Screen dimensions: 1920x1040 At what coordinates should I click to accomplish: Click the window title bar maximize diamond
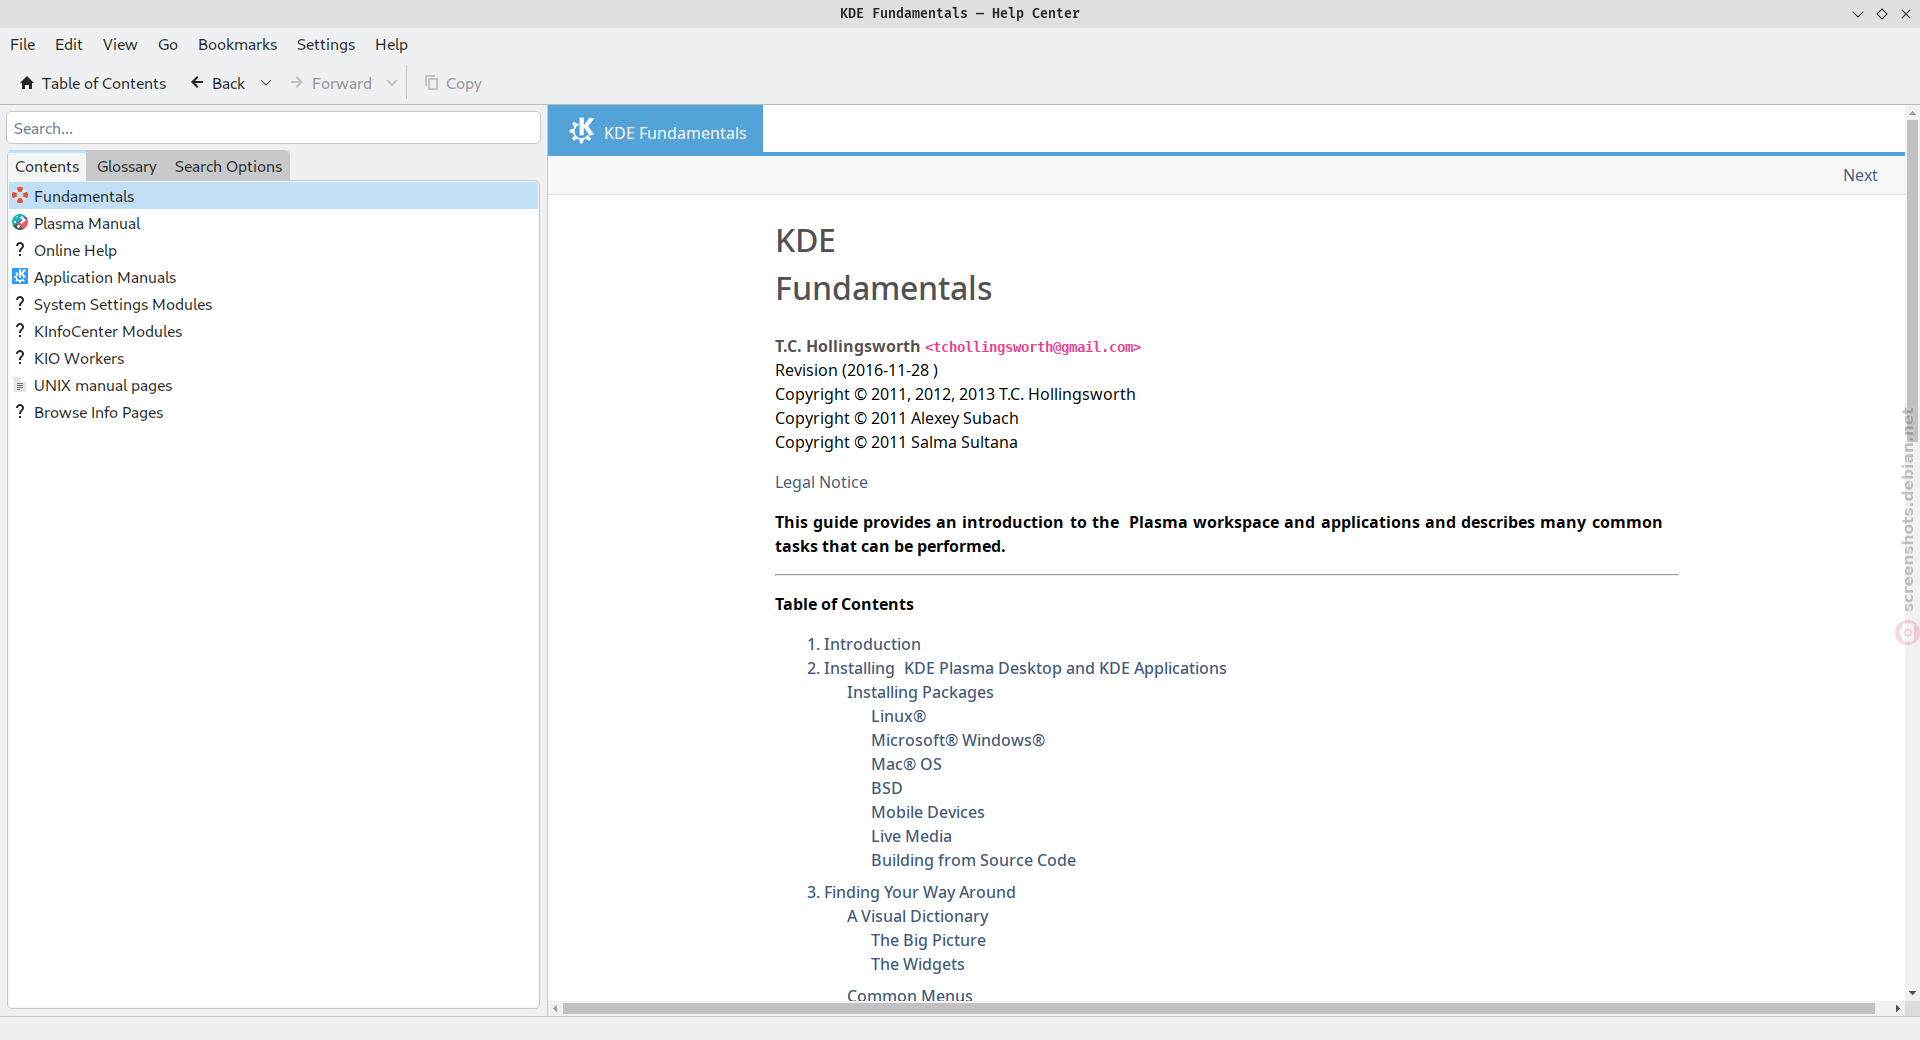click(x=1882, y=14)
